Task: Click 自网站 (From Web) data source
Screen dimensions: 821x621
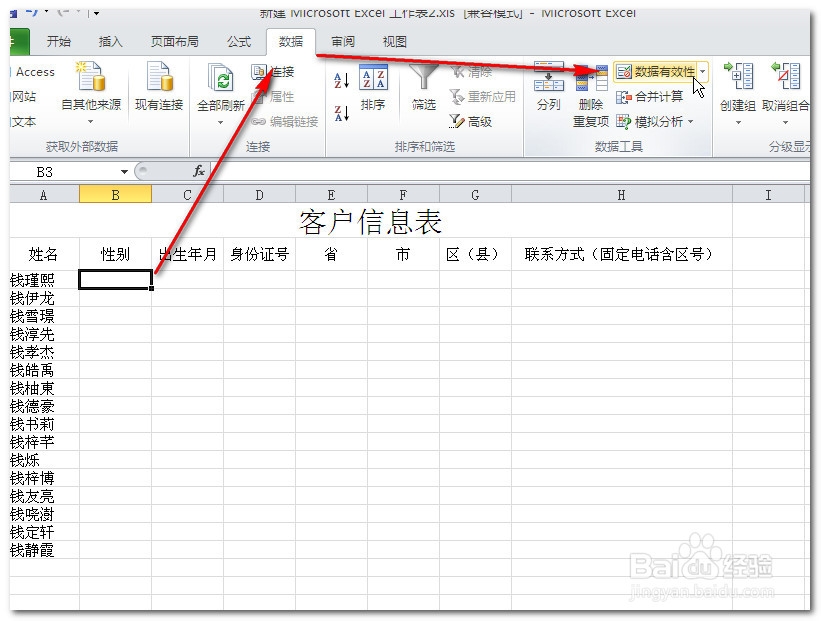Action: point(23,97)
